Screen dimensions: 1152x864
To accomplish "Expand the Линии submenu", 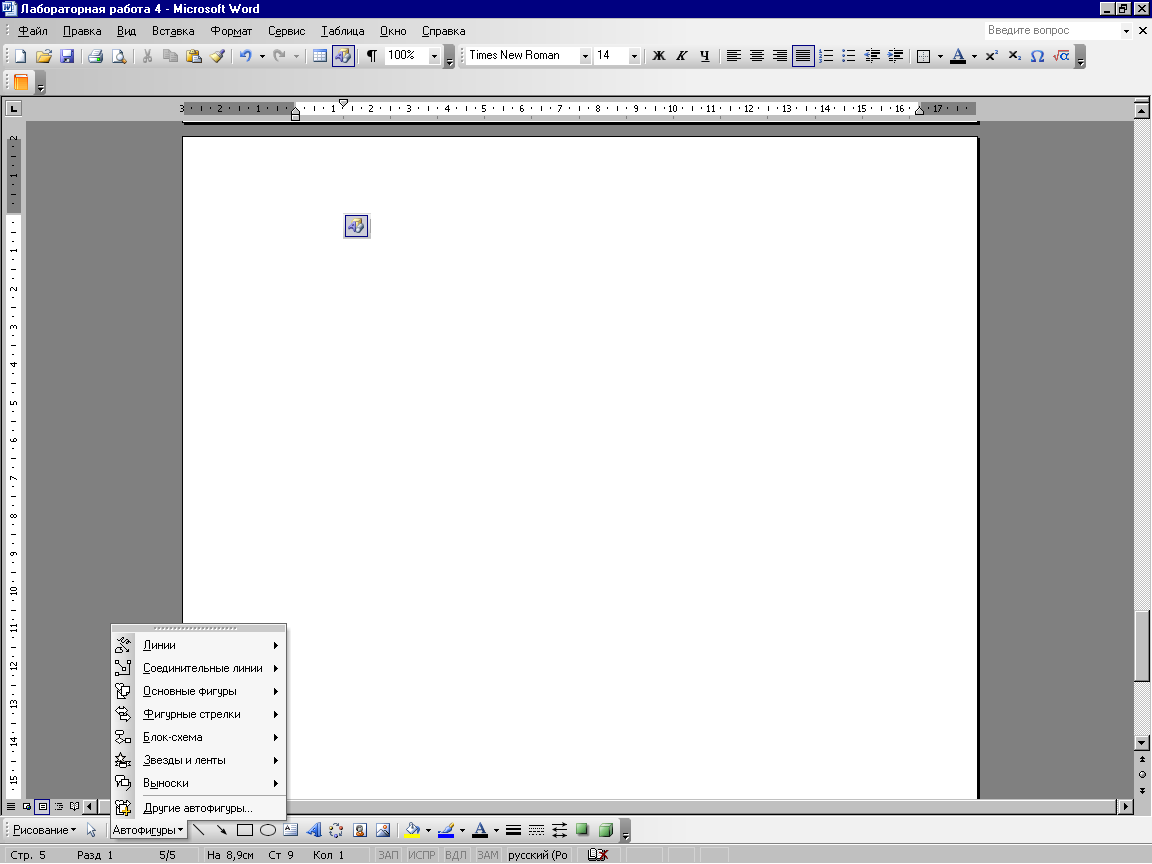I will click(198, 645).
